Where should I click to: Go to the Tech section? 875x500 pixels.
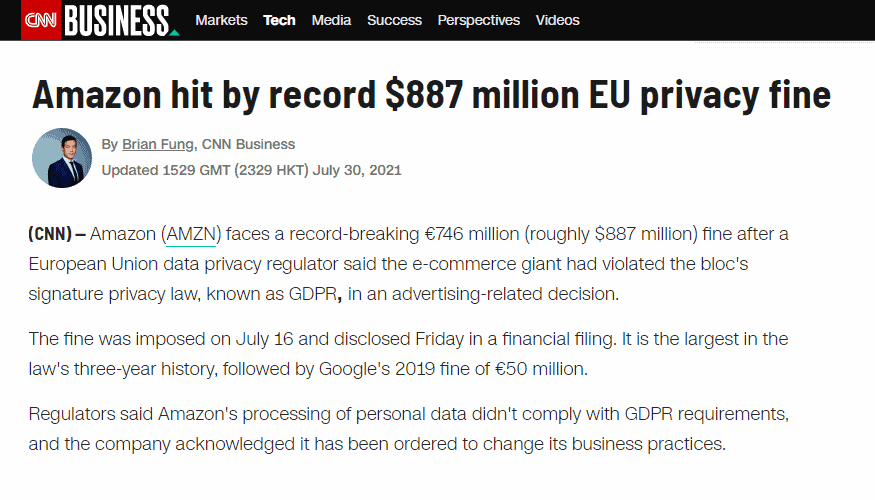pyautogui.click(x=279, y=20)
